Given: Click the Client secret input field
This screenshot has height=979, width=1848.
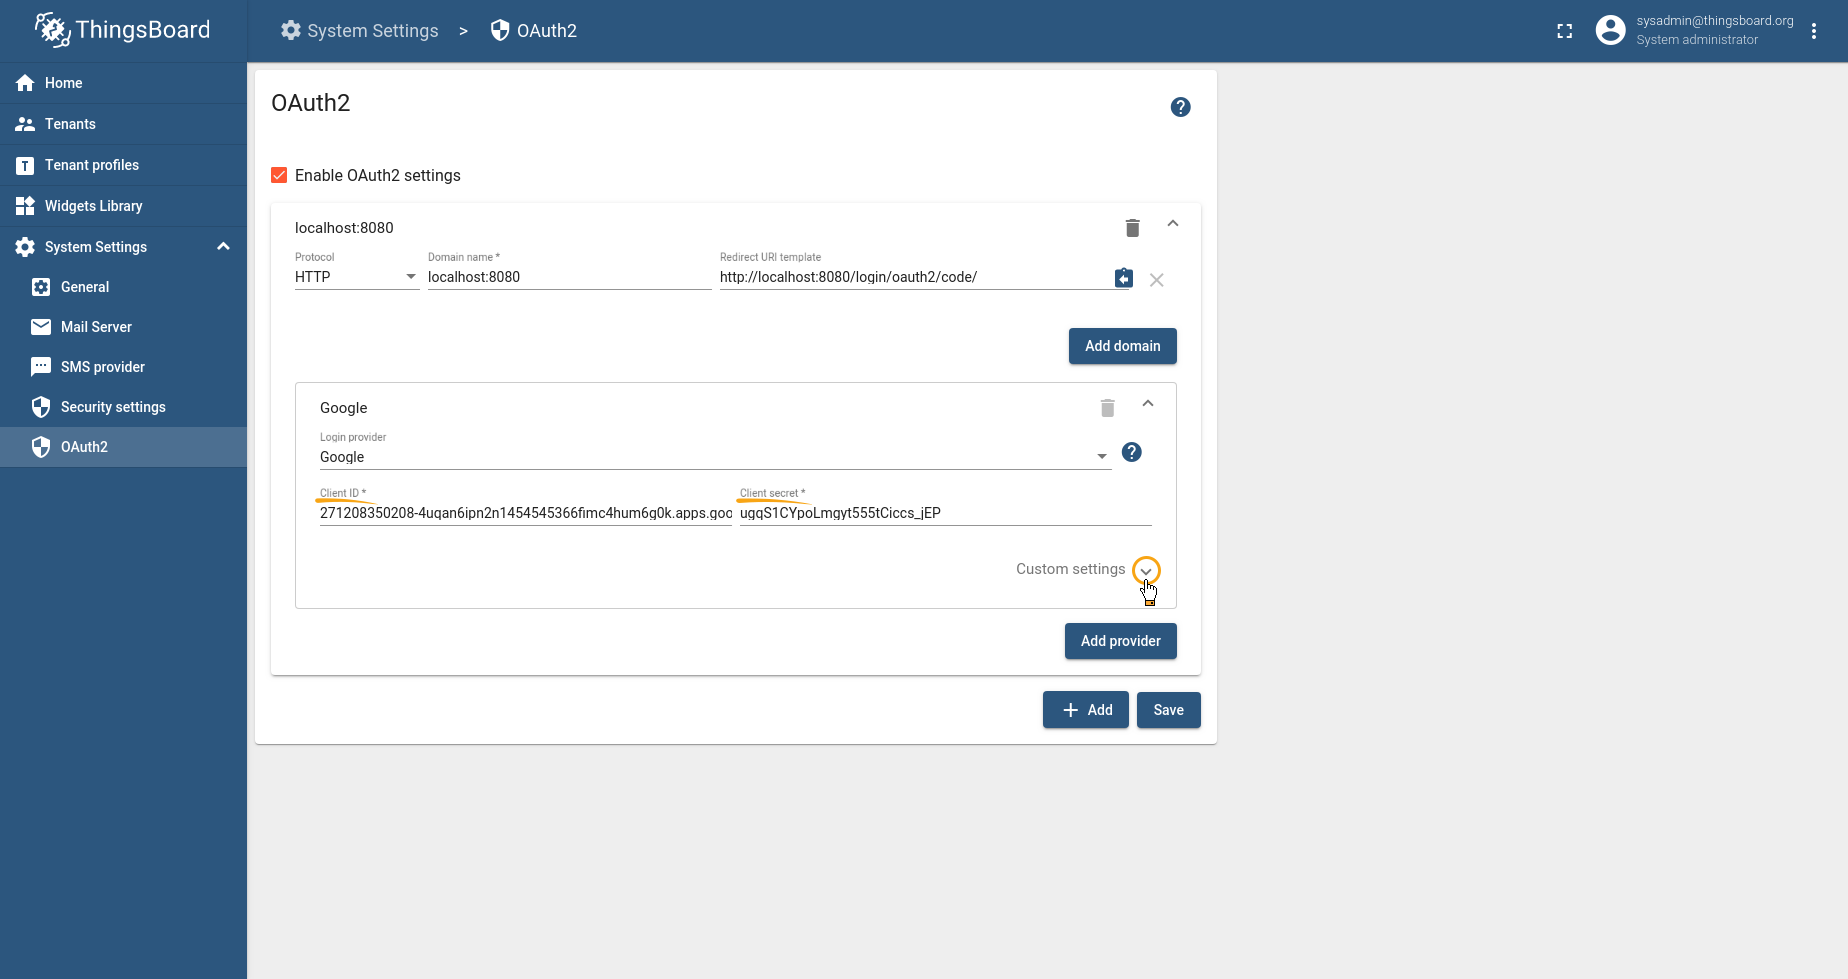Looking at the screenshot, I should [x=946, y=513].
